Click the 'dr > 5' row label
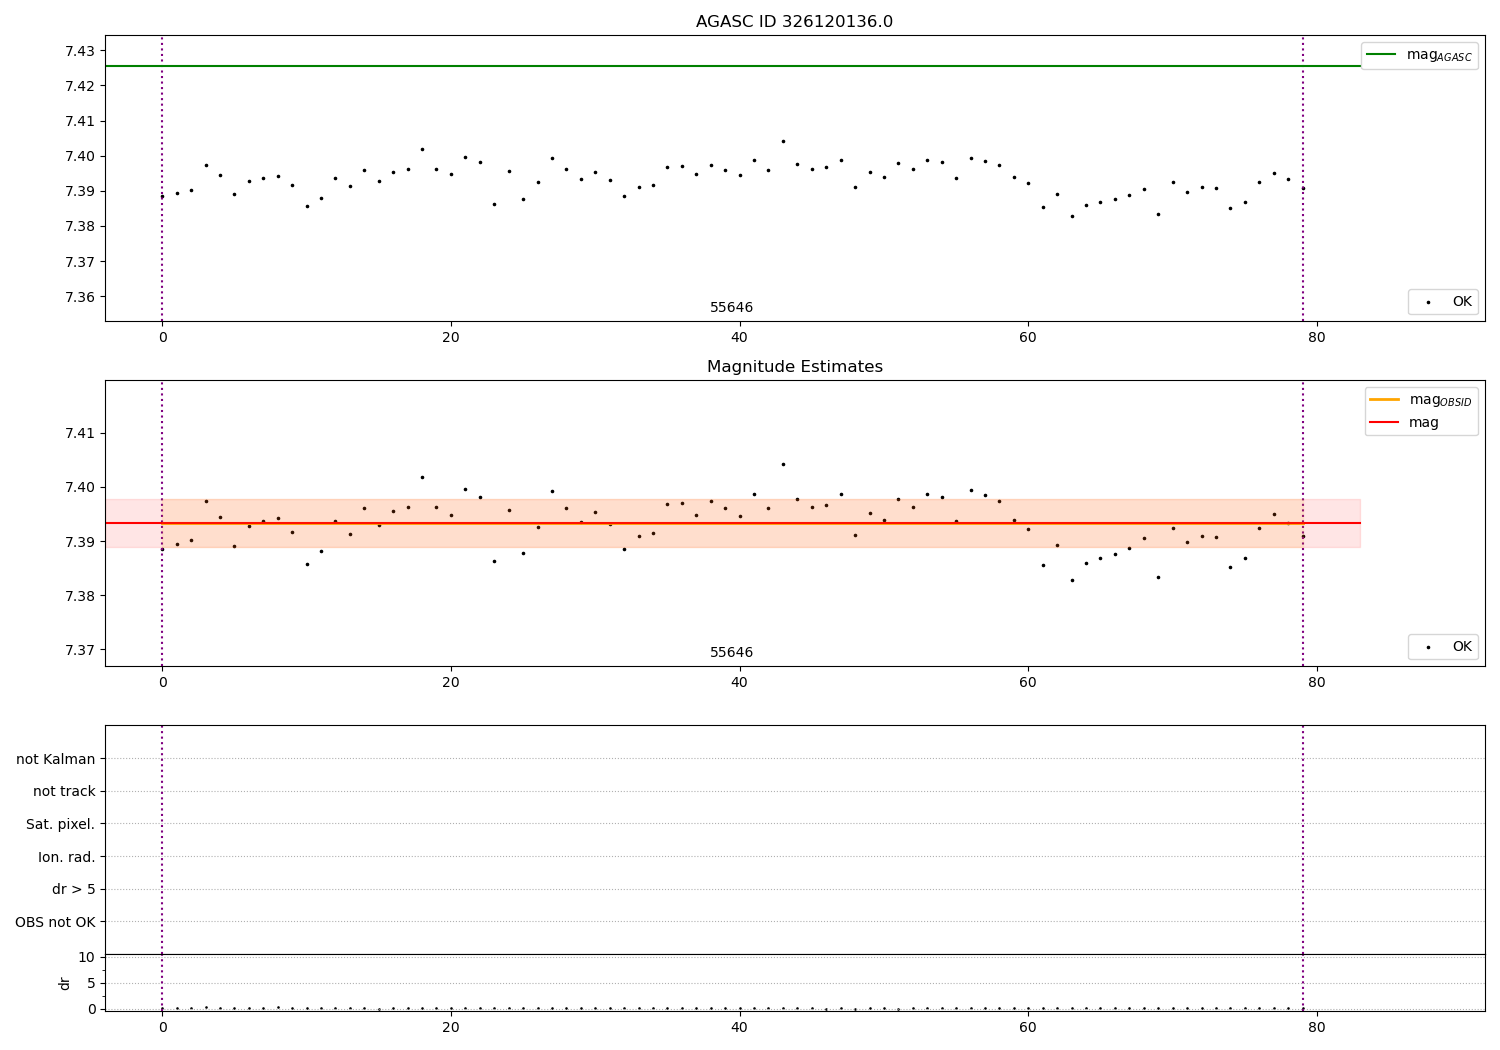The image size is (1500, 1050). (x=74, y=889)
